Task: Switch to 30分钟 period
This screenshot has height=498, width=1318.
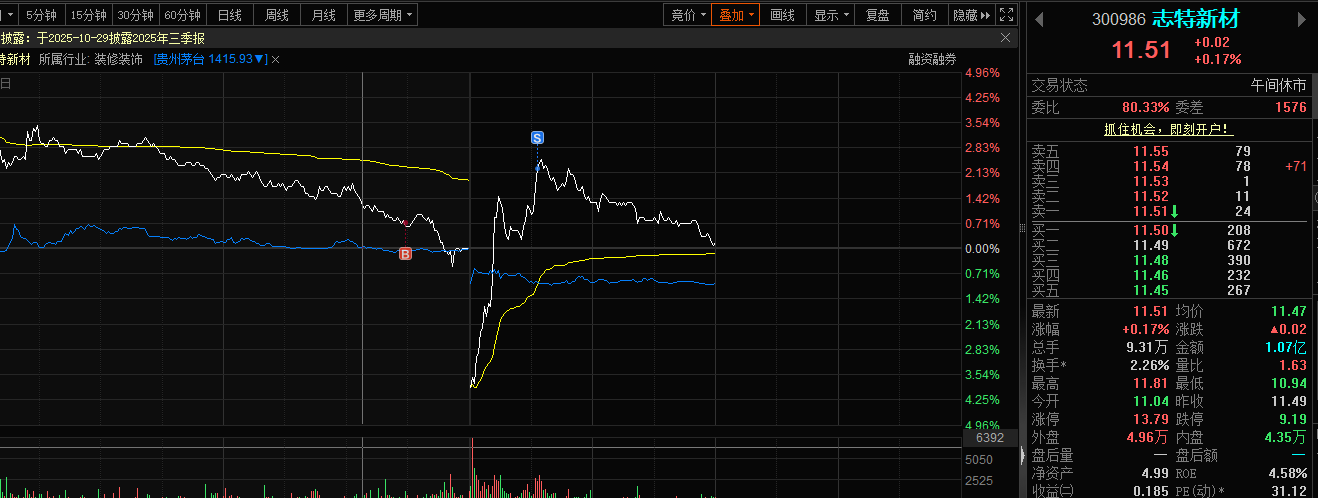Action: [x=135, y=15]
